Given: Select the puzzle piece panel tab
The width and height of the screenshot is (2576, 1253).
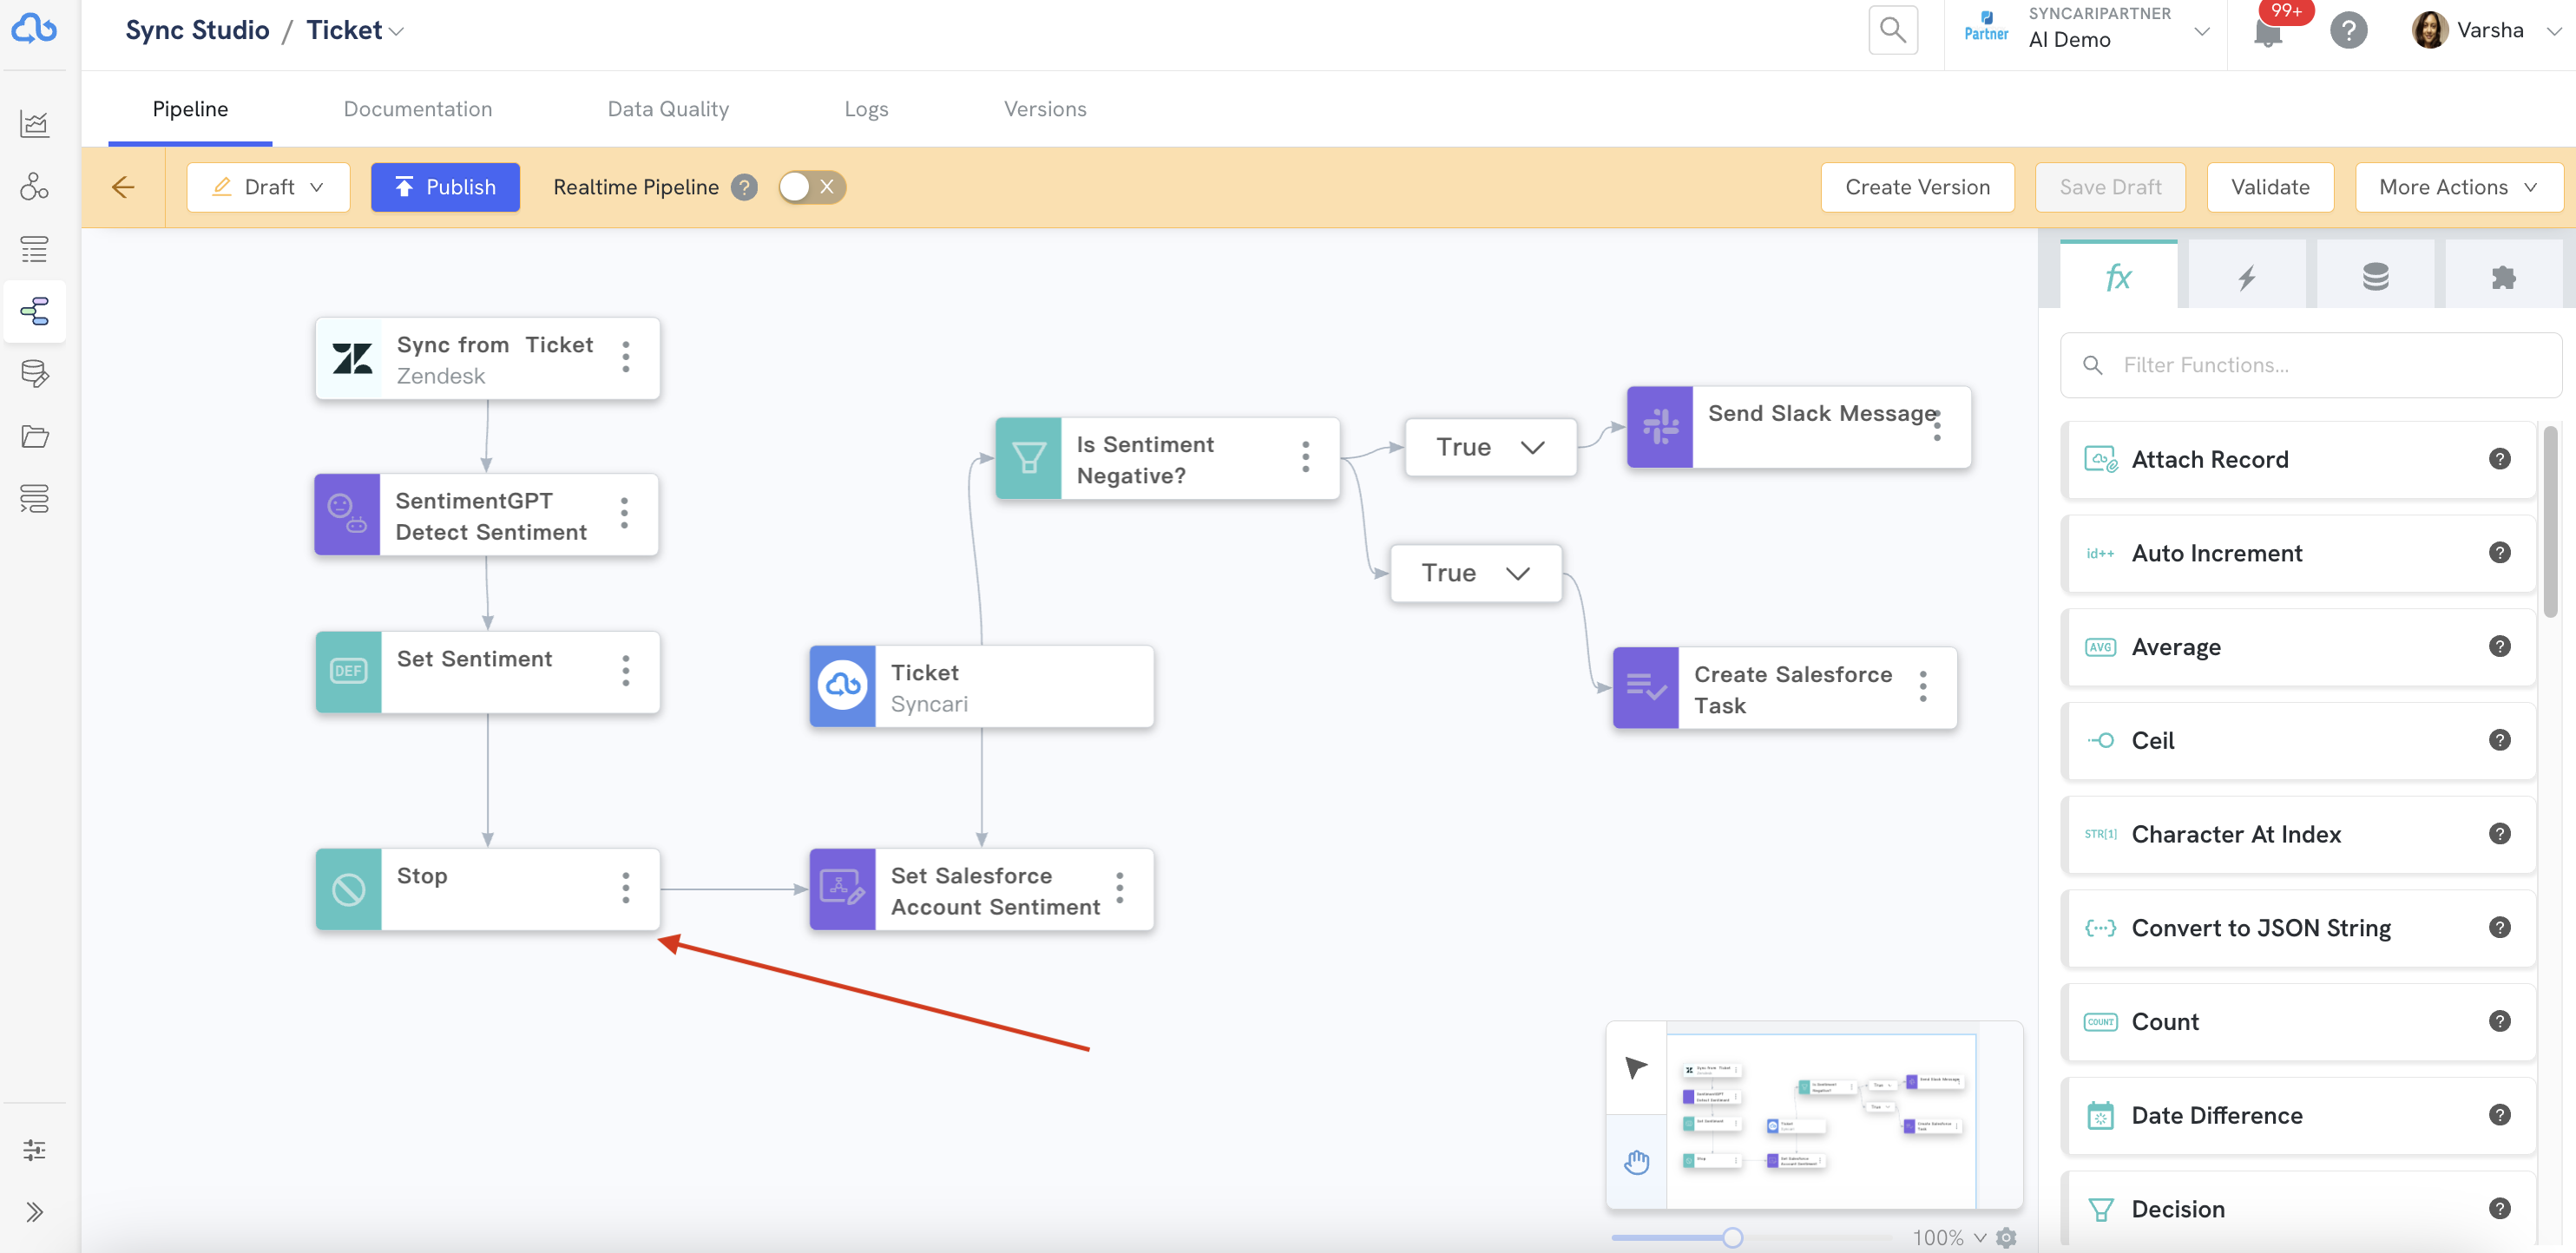Looking at the screenshot, I should [x=2503, y=276].
